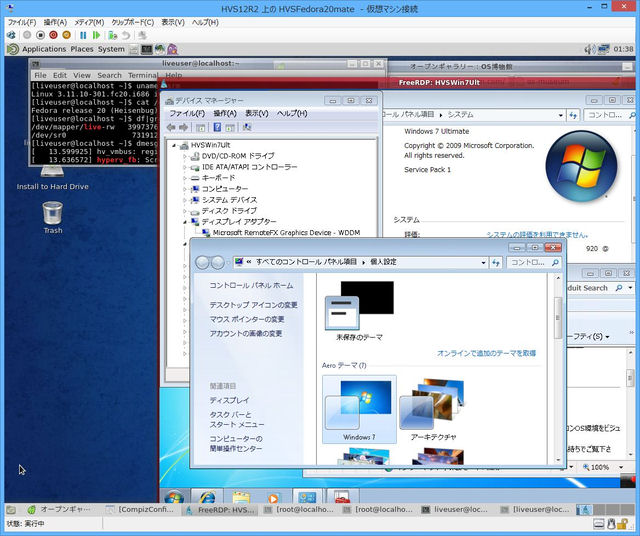The width and height of the screenshot is (640, 536).
Task: Expand the IDE ATA/ATAPI コントローラー node
Action: point(184,167)
